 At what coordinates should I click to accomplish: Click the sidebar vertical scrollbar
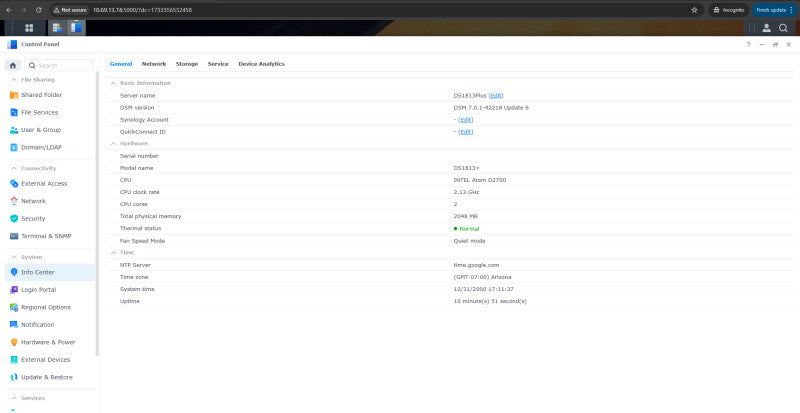(x=97, y=214)
